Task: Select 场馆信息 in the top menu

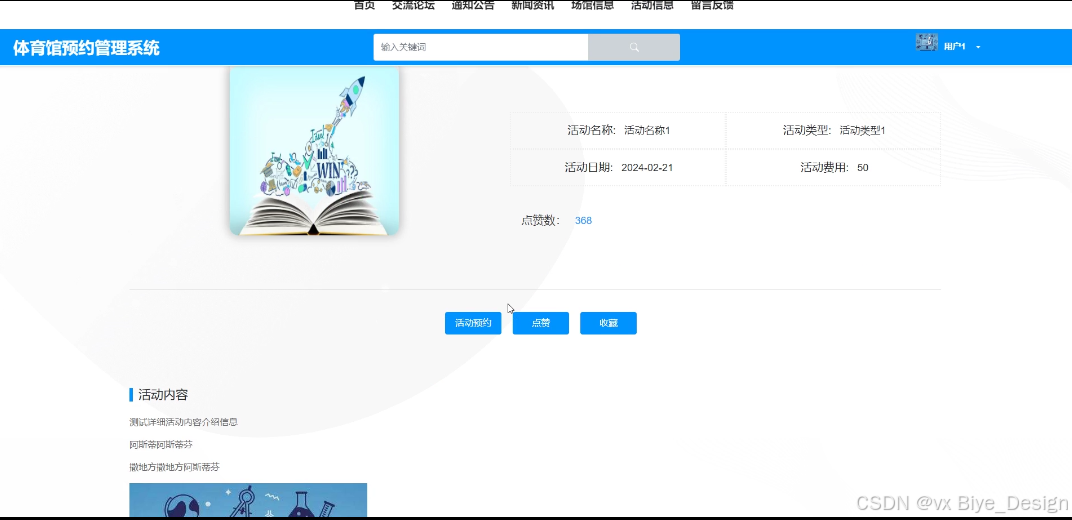Action: [593, 5]
